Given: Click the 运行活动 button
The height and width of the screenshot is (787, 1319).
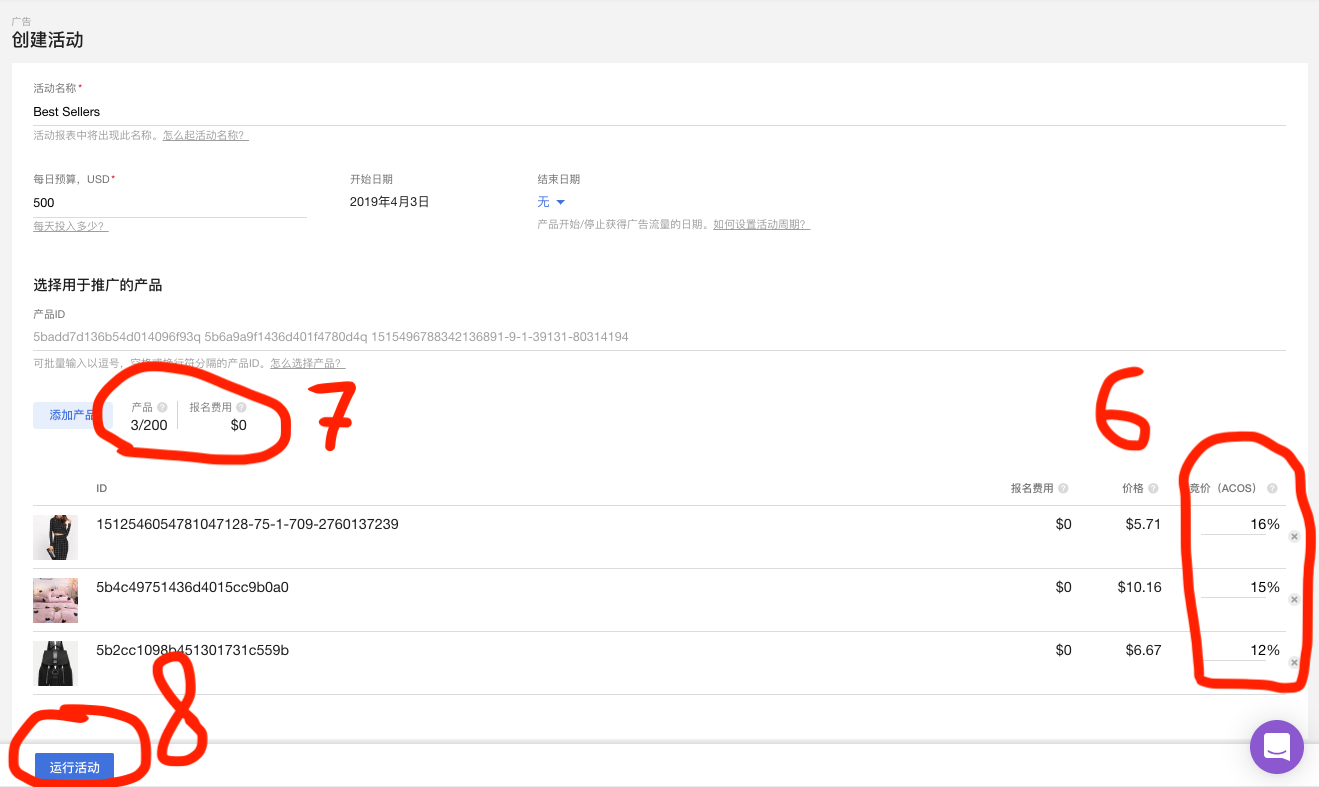Looking at the screenshot, I should click(x=75, y=767).
